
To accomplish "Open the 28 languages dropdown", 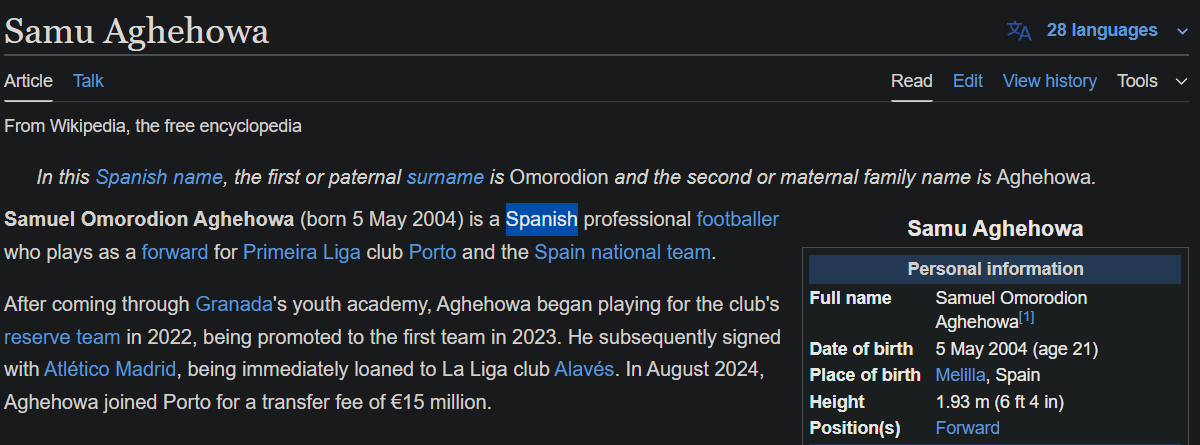I will click(x=1101, y=30).
